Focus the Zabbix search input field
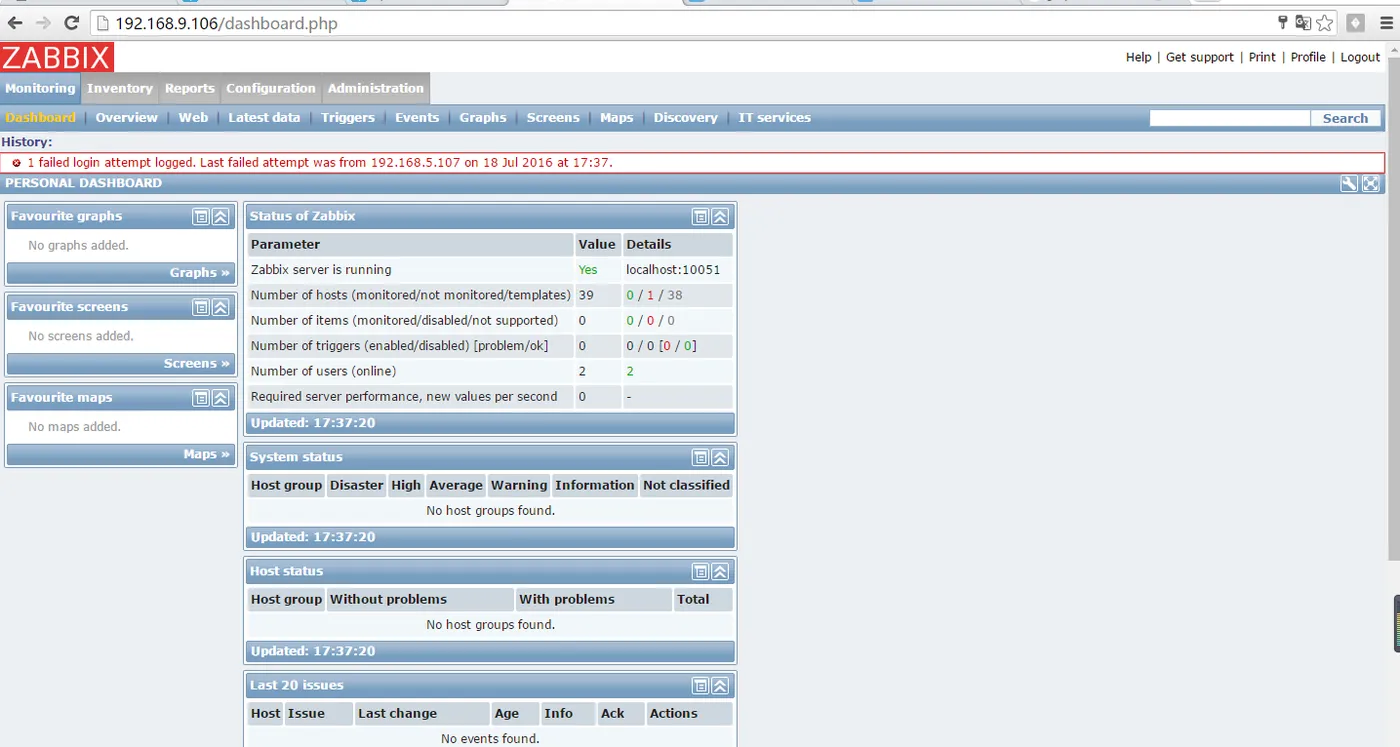Image resolution: width=1400 pixels, height=747 pixels. point(1230,118)
